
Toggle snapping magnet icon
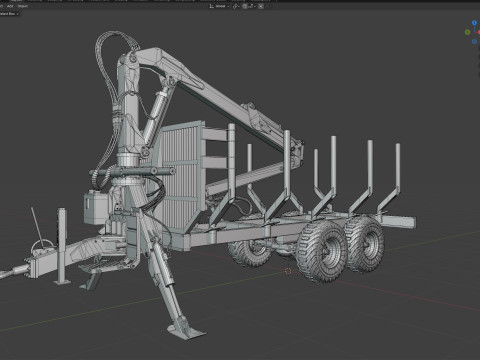point(245,6)
